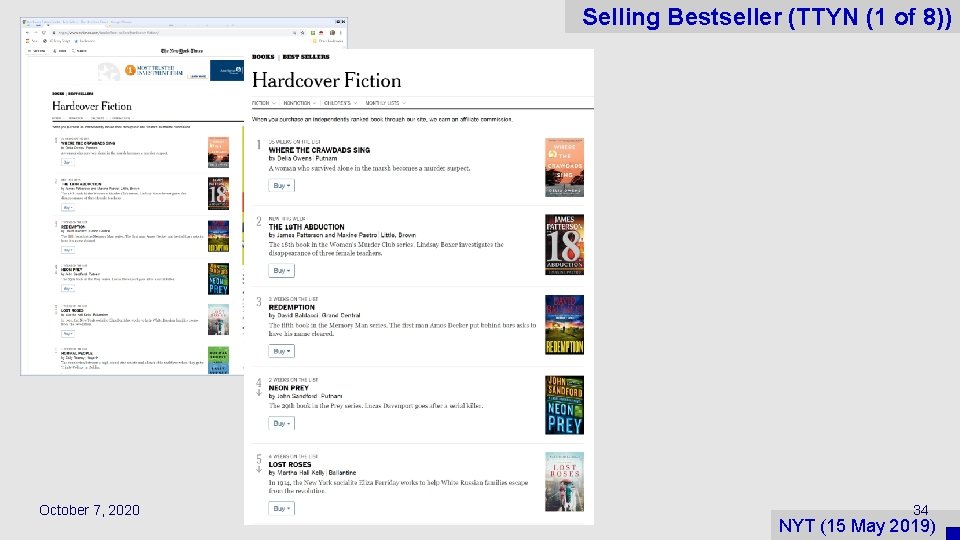Click the Neon Prey cover in small browser window
960x540 pixels.
[x=218, y=279]
